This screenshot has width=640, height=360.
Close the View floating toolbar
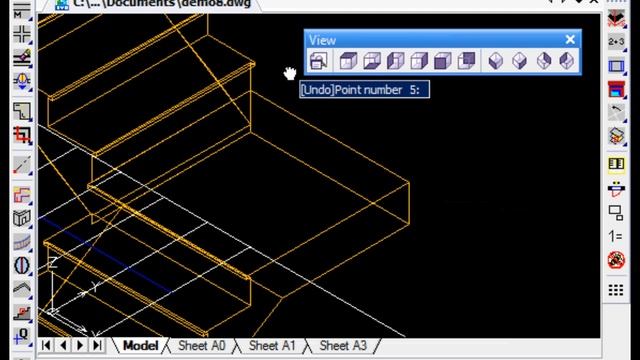[570, 40]
